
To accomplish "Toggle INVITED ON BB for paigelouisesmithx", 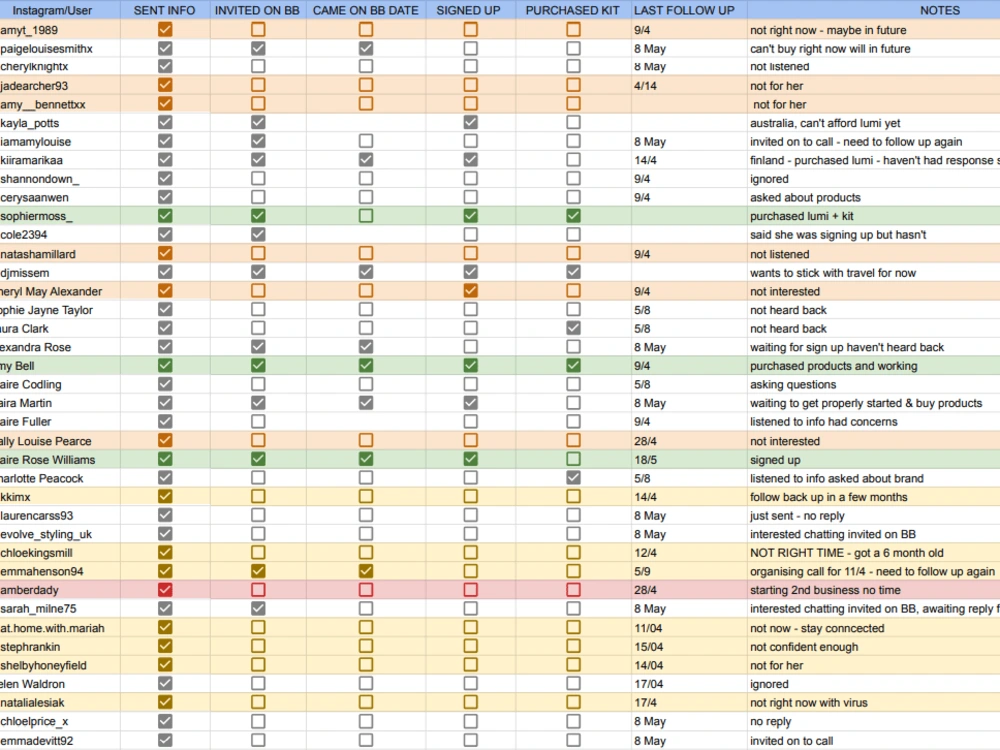I will (258, 48).
